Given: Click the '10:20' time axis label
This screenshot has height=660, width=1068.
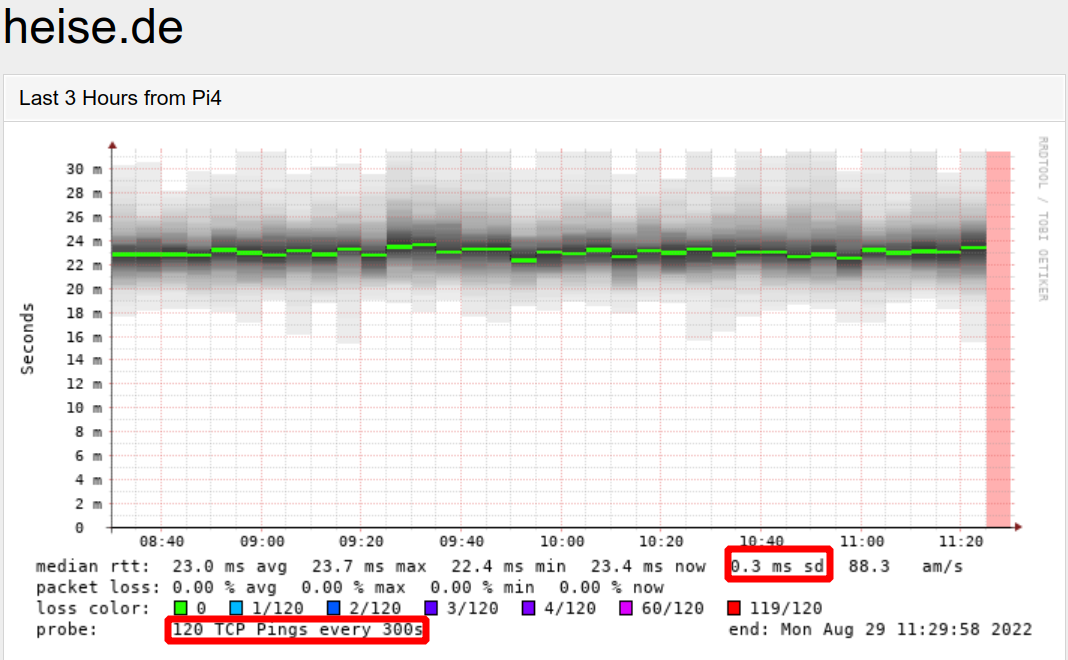Looking at the screenshot, I should pyautogui.click(x=661, y=541).
